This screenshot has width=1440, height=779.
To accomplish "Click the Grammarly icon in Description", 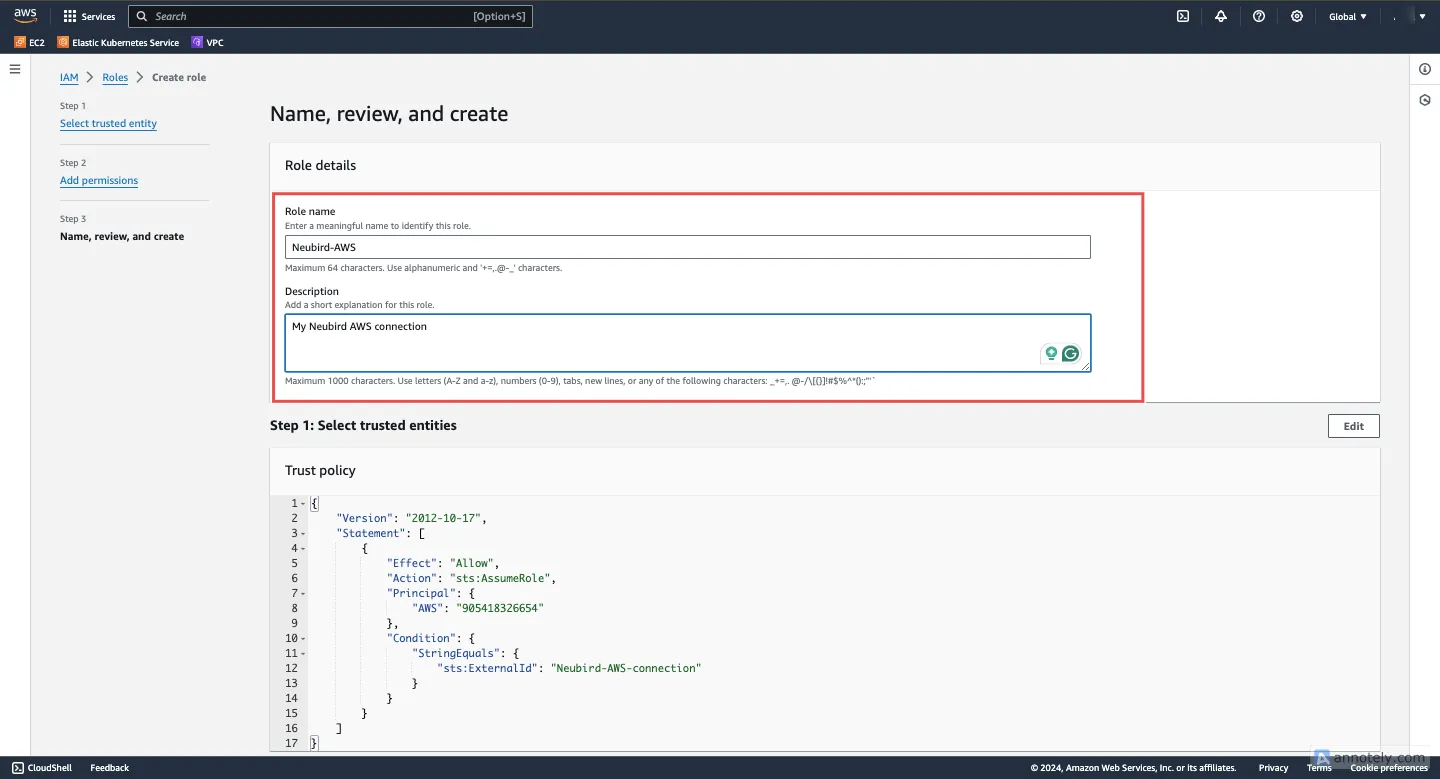I will [x=1071, y=353].
